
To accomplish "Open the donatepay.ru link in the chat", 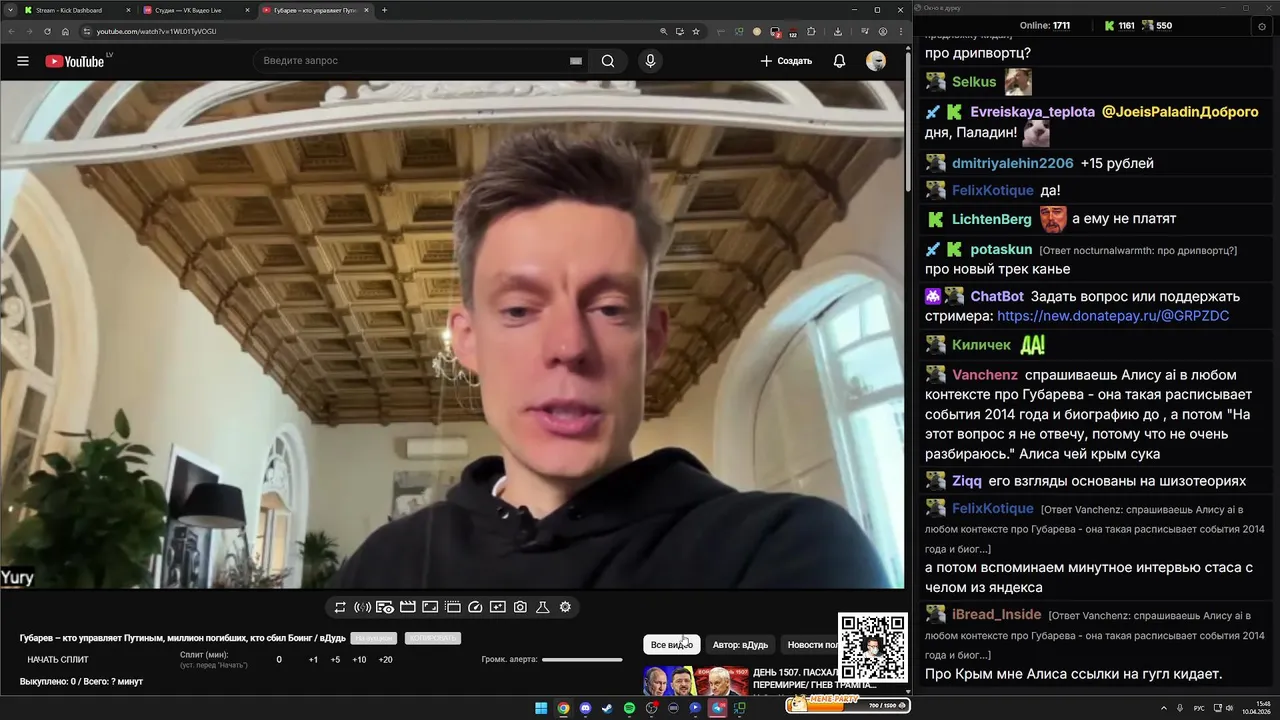I will click(1113, 316).
